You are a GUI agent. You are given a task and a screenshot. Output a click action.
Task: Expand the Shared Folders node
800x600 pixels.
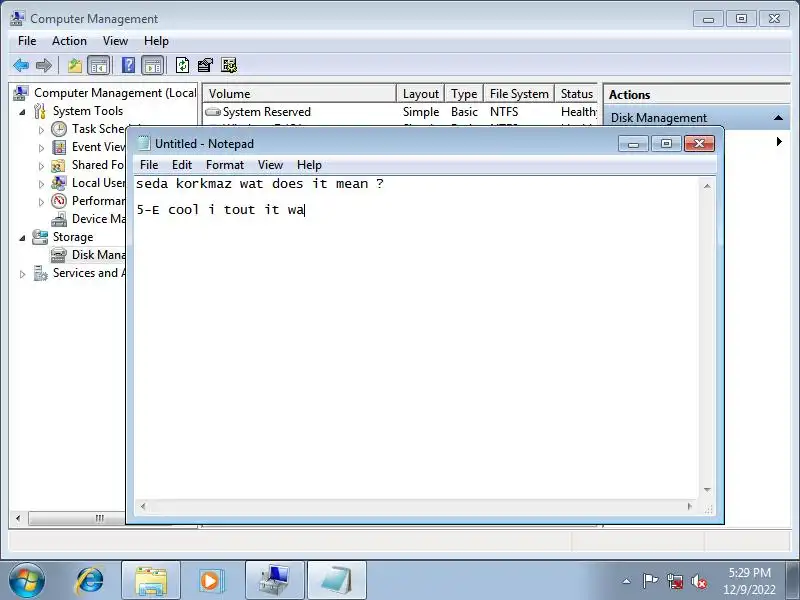[41, 166]
